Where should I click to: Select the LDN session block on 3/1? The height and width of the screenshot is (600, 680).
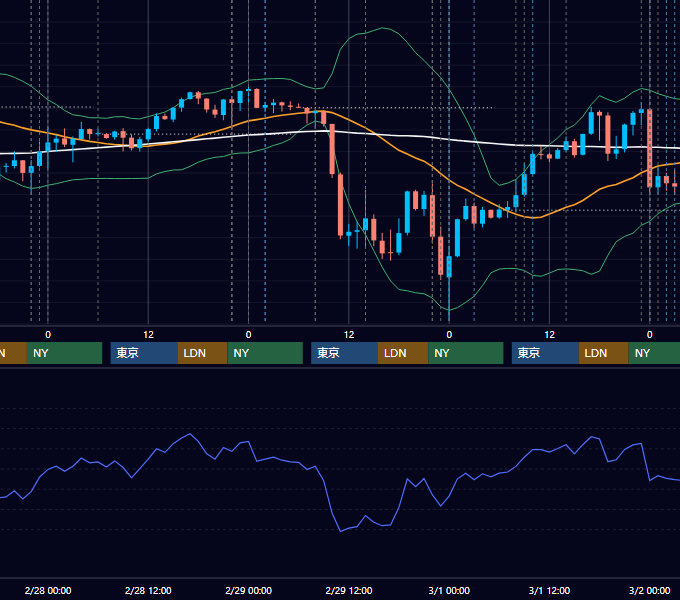pos(604,353)
